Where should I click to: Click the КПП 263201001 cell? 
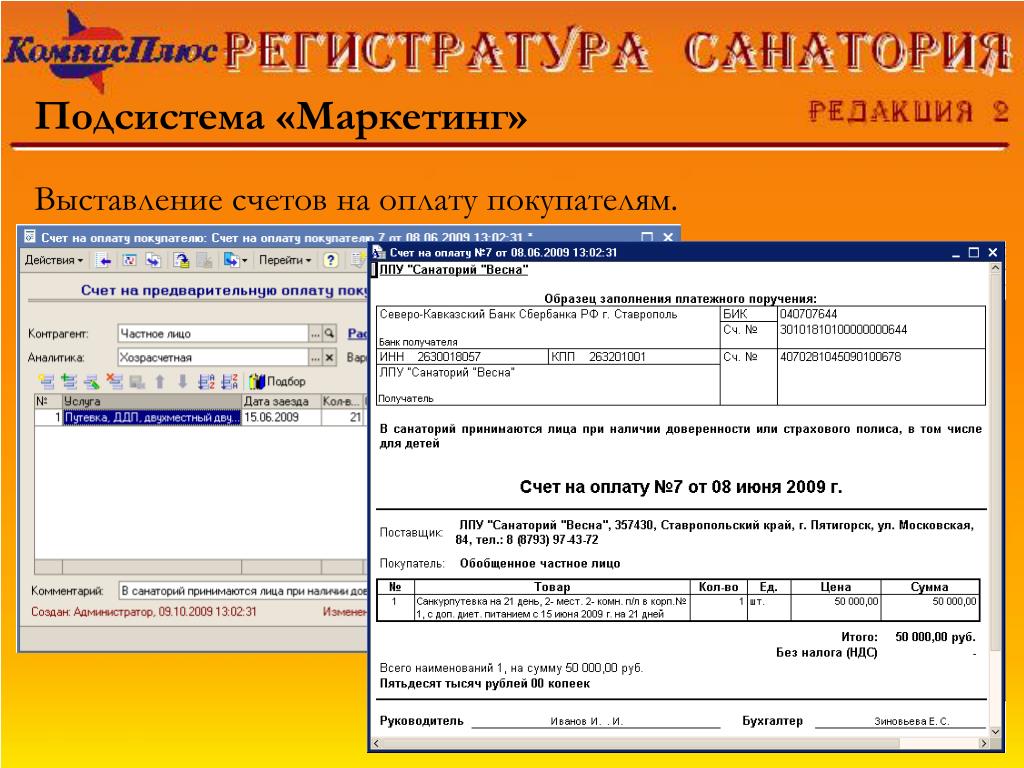pyautogui.click(x=634, y=357)
